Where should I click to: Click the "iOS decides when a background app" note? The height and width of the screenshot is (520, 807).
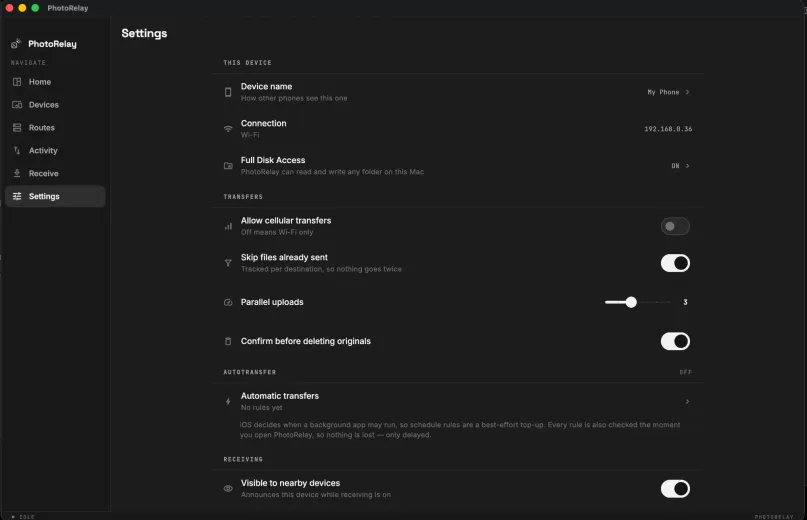pos(460,430)
